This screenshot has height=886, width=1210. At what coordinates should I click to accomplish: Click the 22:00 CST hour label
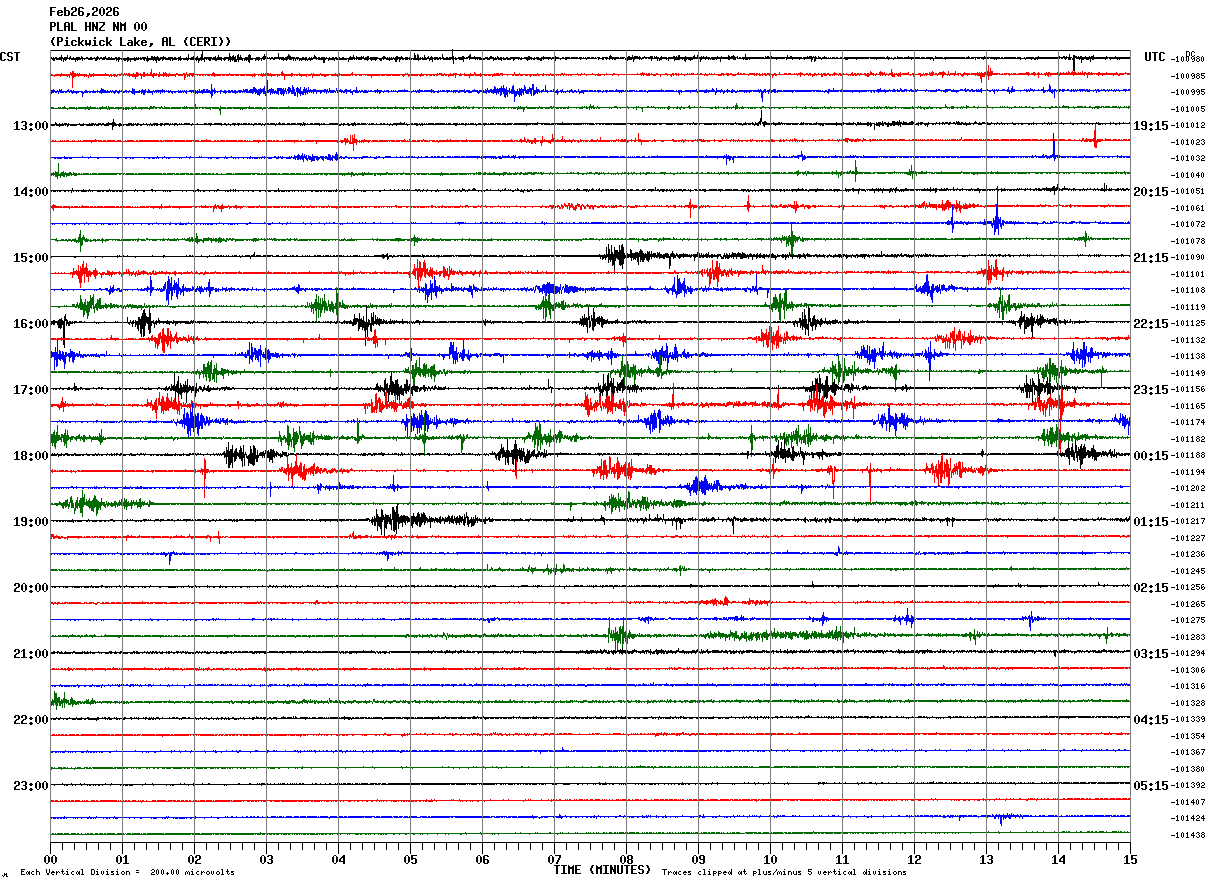(30, 720)
